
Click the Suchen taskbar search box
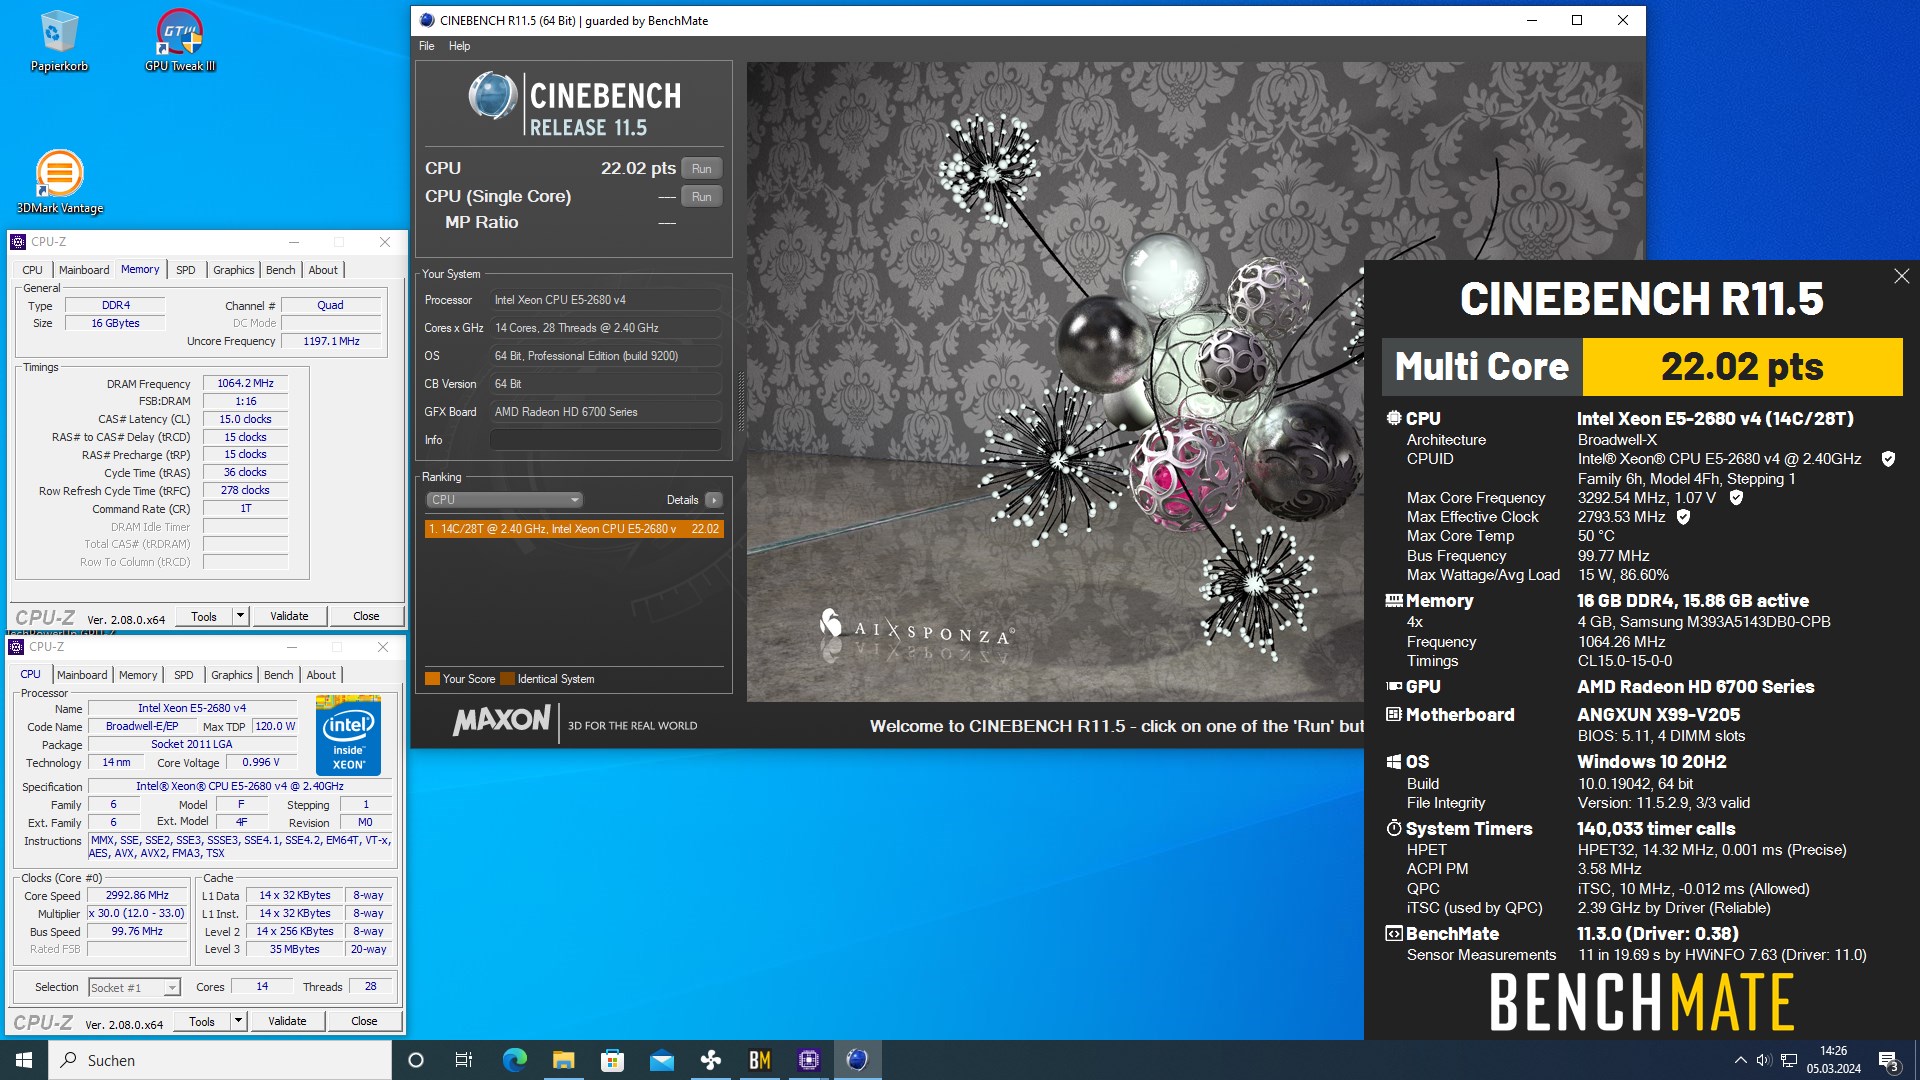coord(220,1060)
